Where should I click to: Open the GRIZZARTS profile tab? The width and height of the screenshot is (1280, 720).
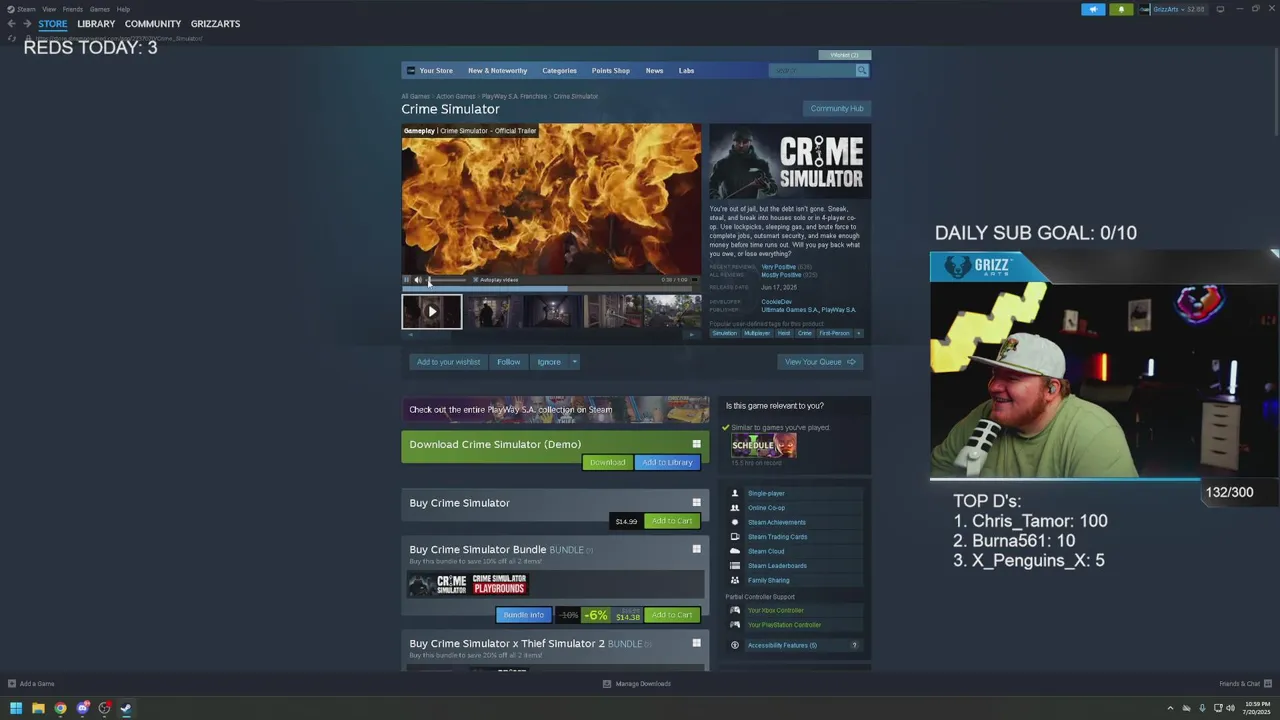(215, 23)
